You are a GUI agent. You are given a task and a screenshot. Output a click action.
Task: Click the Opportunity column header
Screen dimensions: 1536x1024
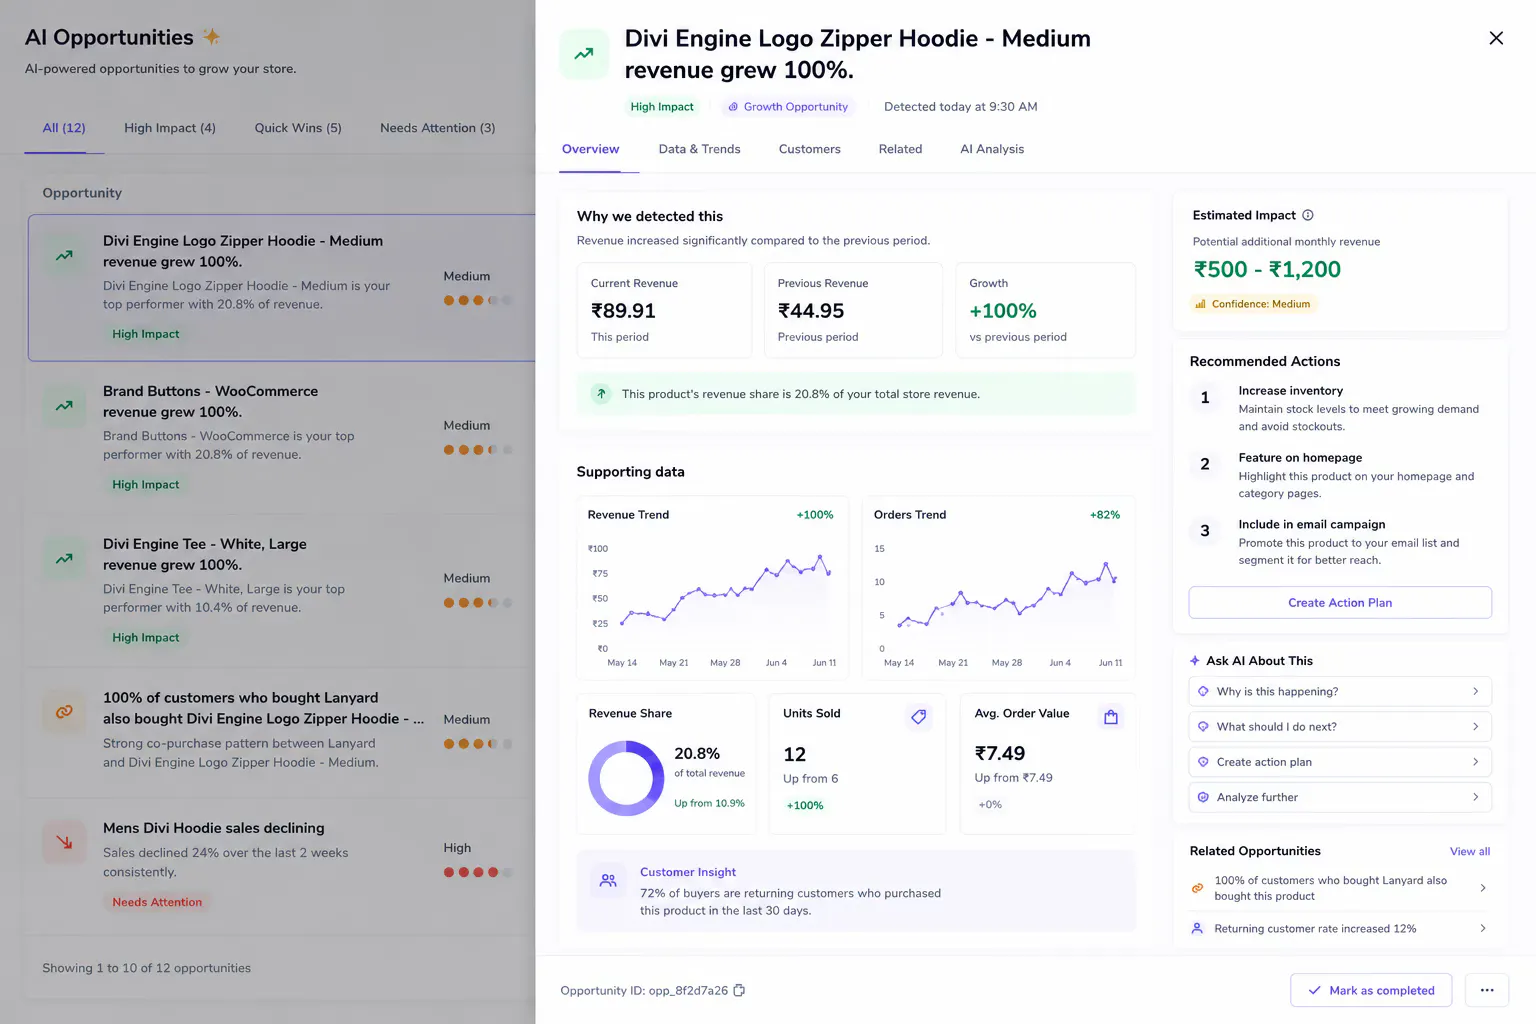[82, 193]
